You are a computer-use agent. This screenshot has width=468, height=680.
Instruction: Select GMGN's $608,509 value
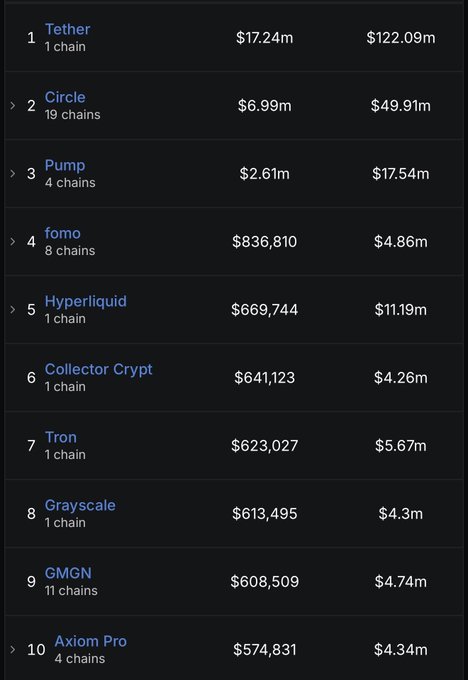click(265, 582)
